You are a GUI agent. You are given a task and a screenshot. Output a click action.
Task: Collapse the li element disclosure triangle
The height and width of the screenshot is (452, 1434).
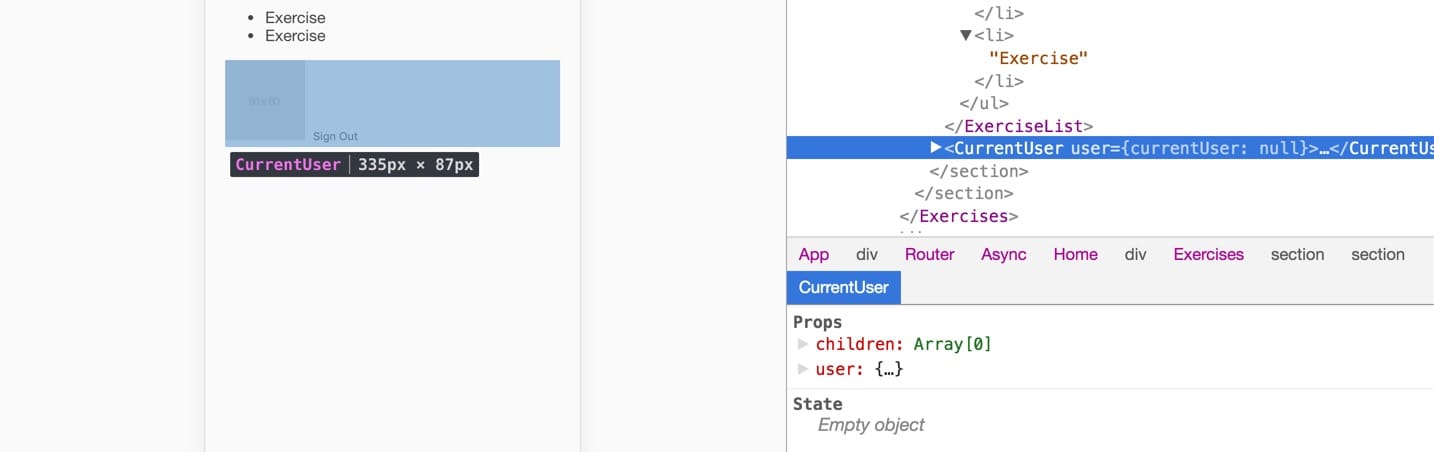pos(966,35)
